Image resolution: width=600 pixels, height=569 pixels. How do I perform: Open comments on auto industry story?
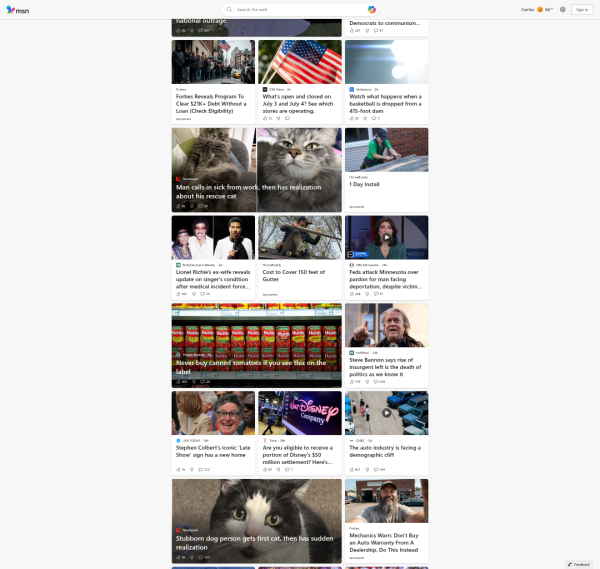coord(379,470)
